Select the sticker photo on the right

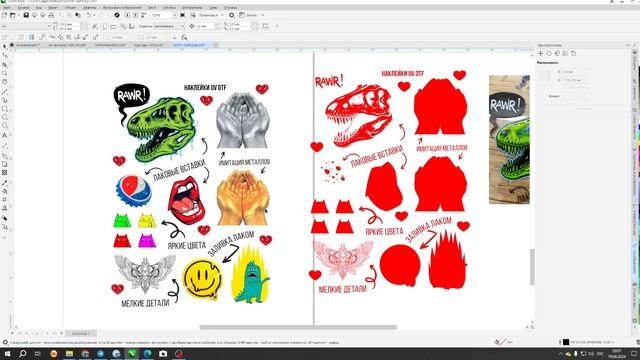[x=509, y=140]
